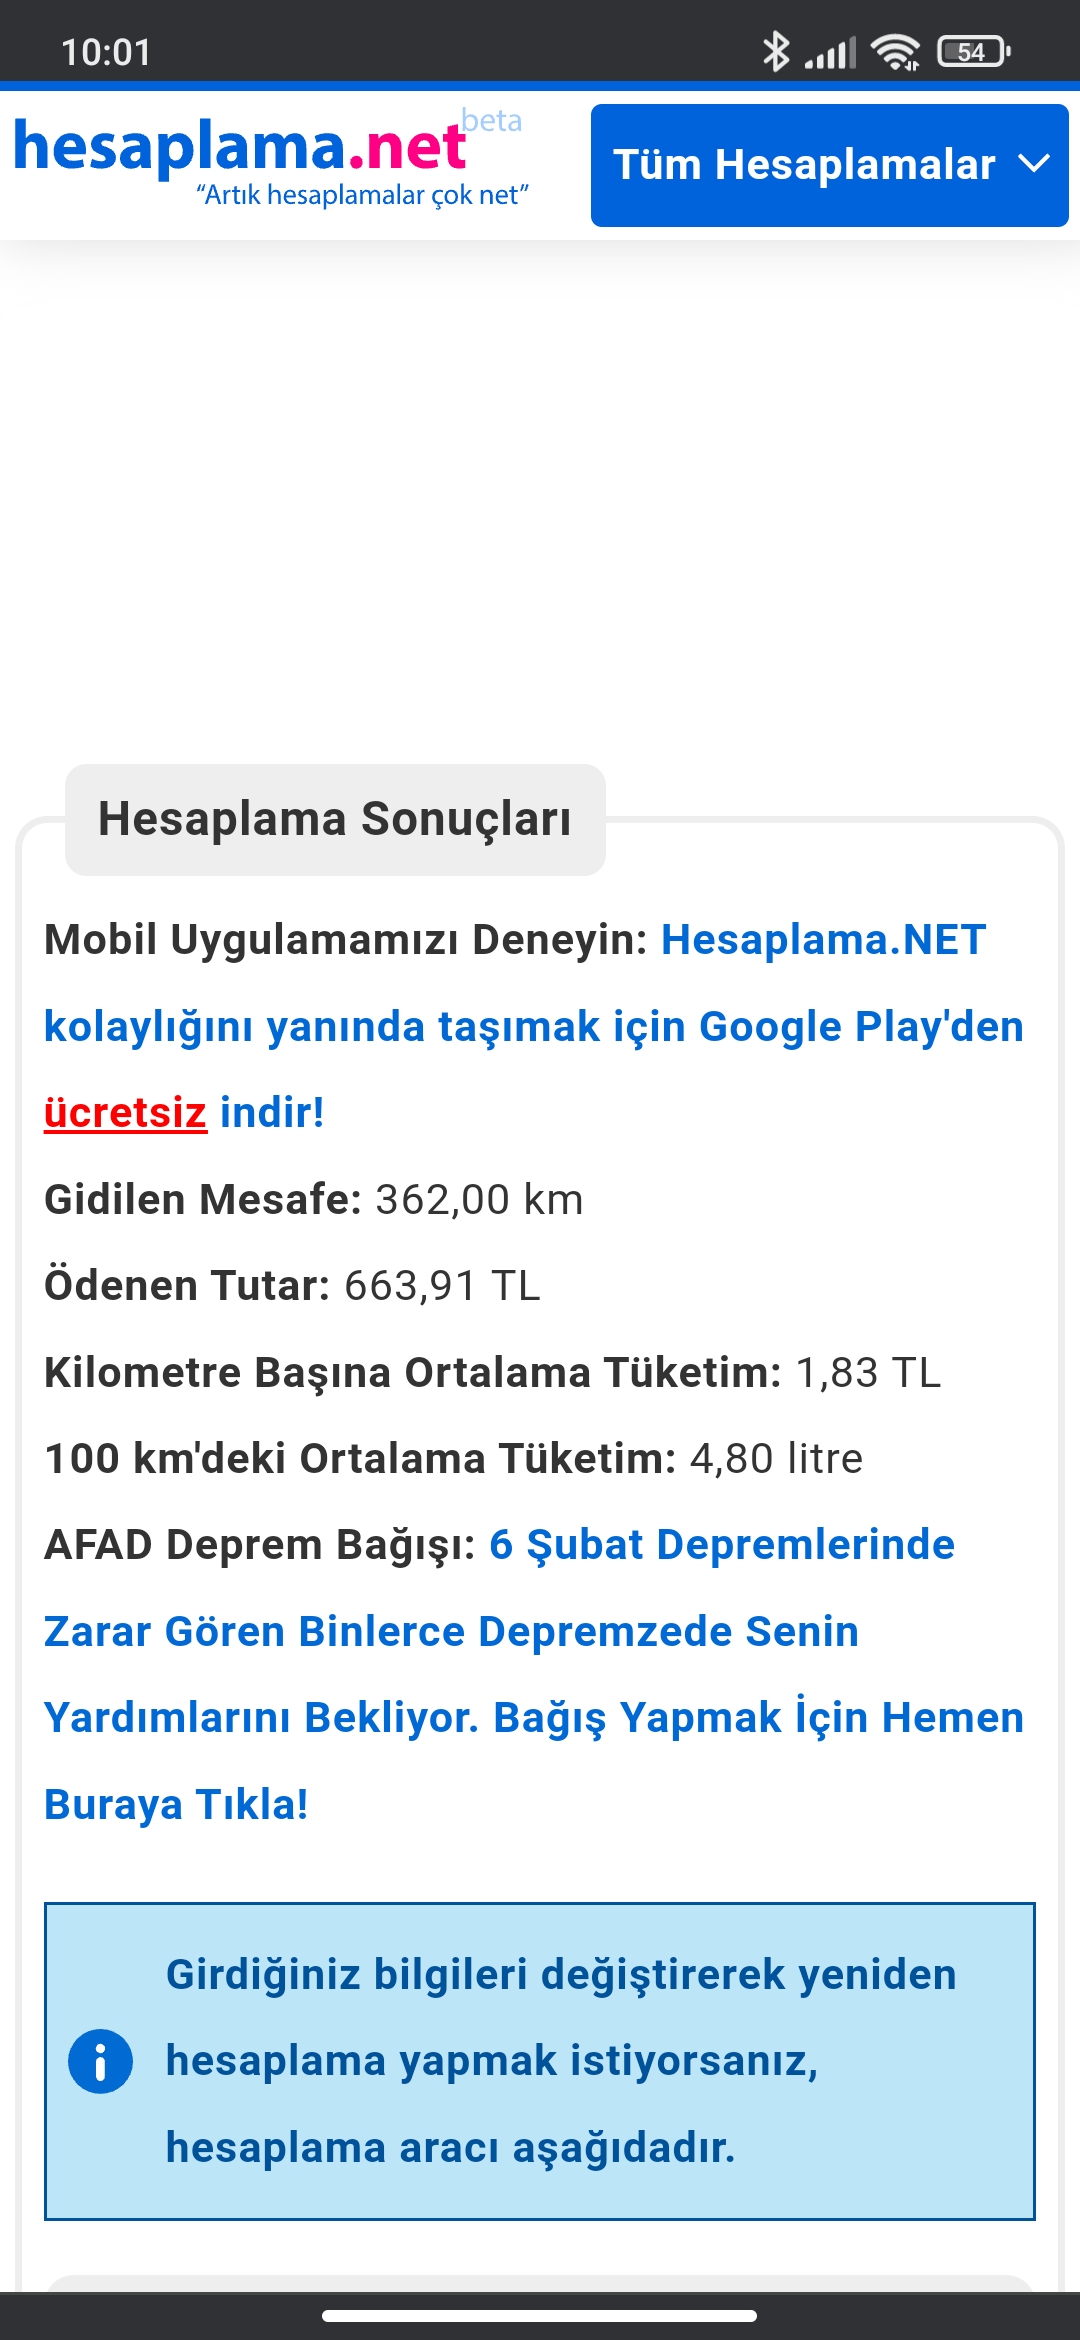Open the Tüm Hesaplamalar menu

point(804,165)
